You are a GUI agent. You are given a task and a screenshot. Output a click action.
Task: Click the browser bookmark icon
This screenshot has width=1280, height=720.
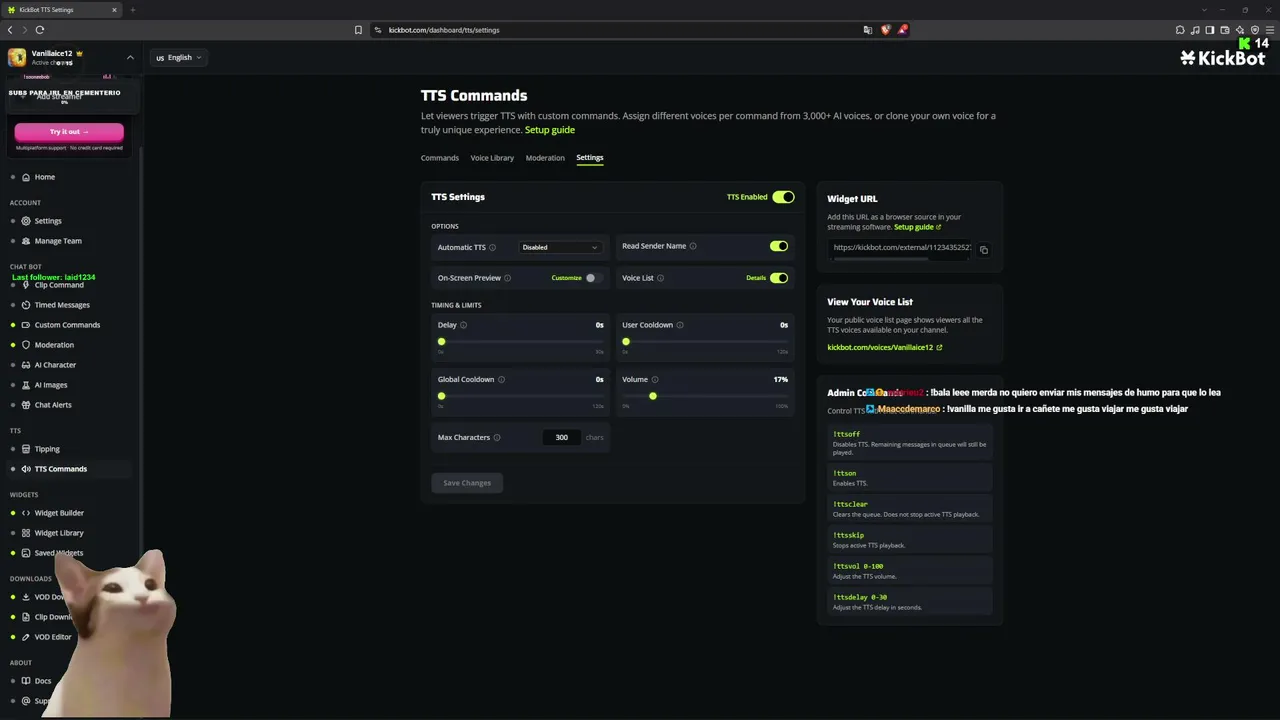coord(358,30)
